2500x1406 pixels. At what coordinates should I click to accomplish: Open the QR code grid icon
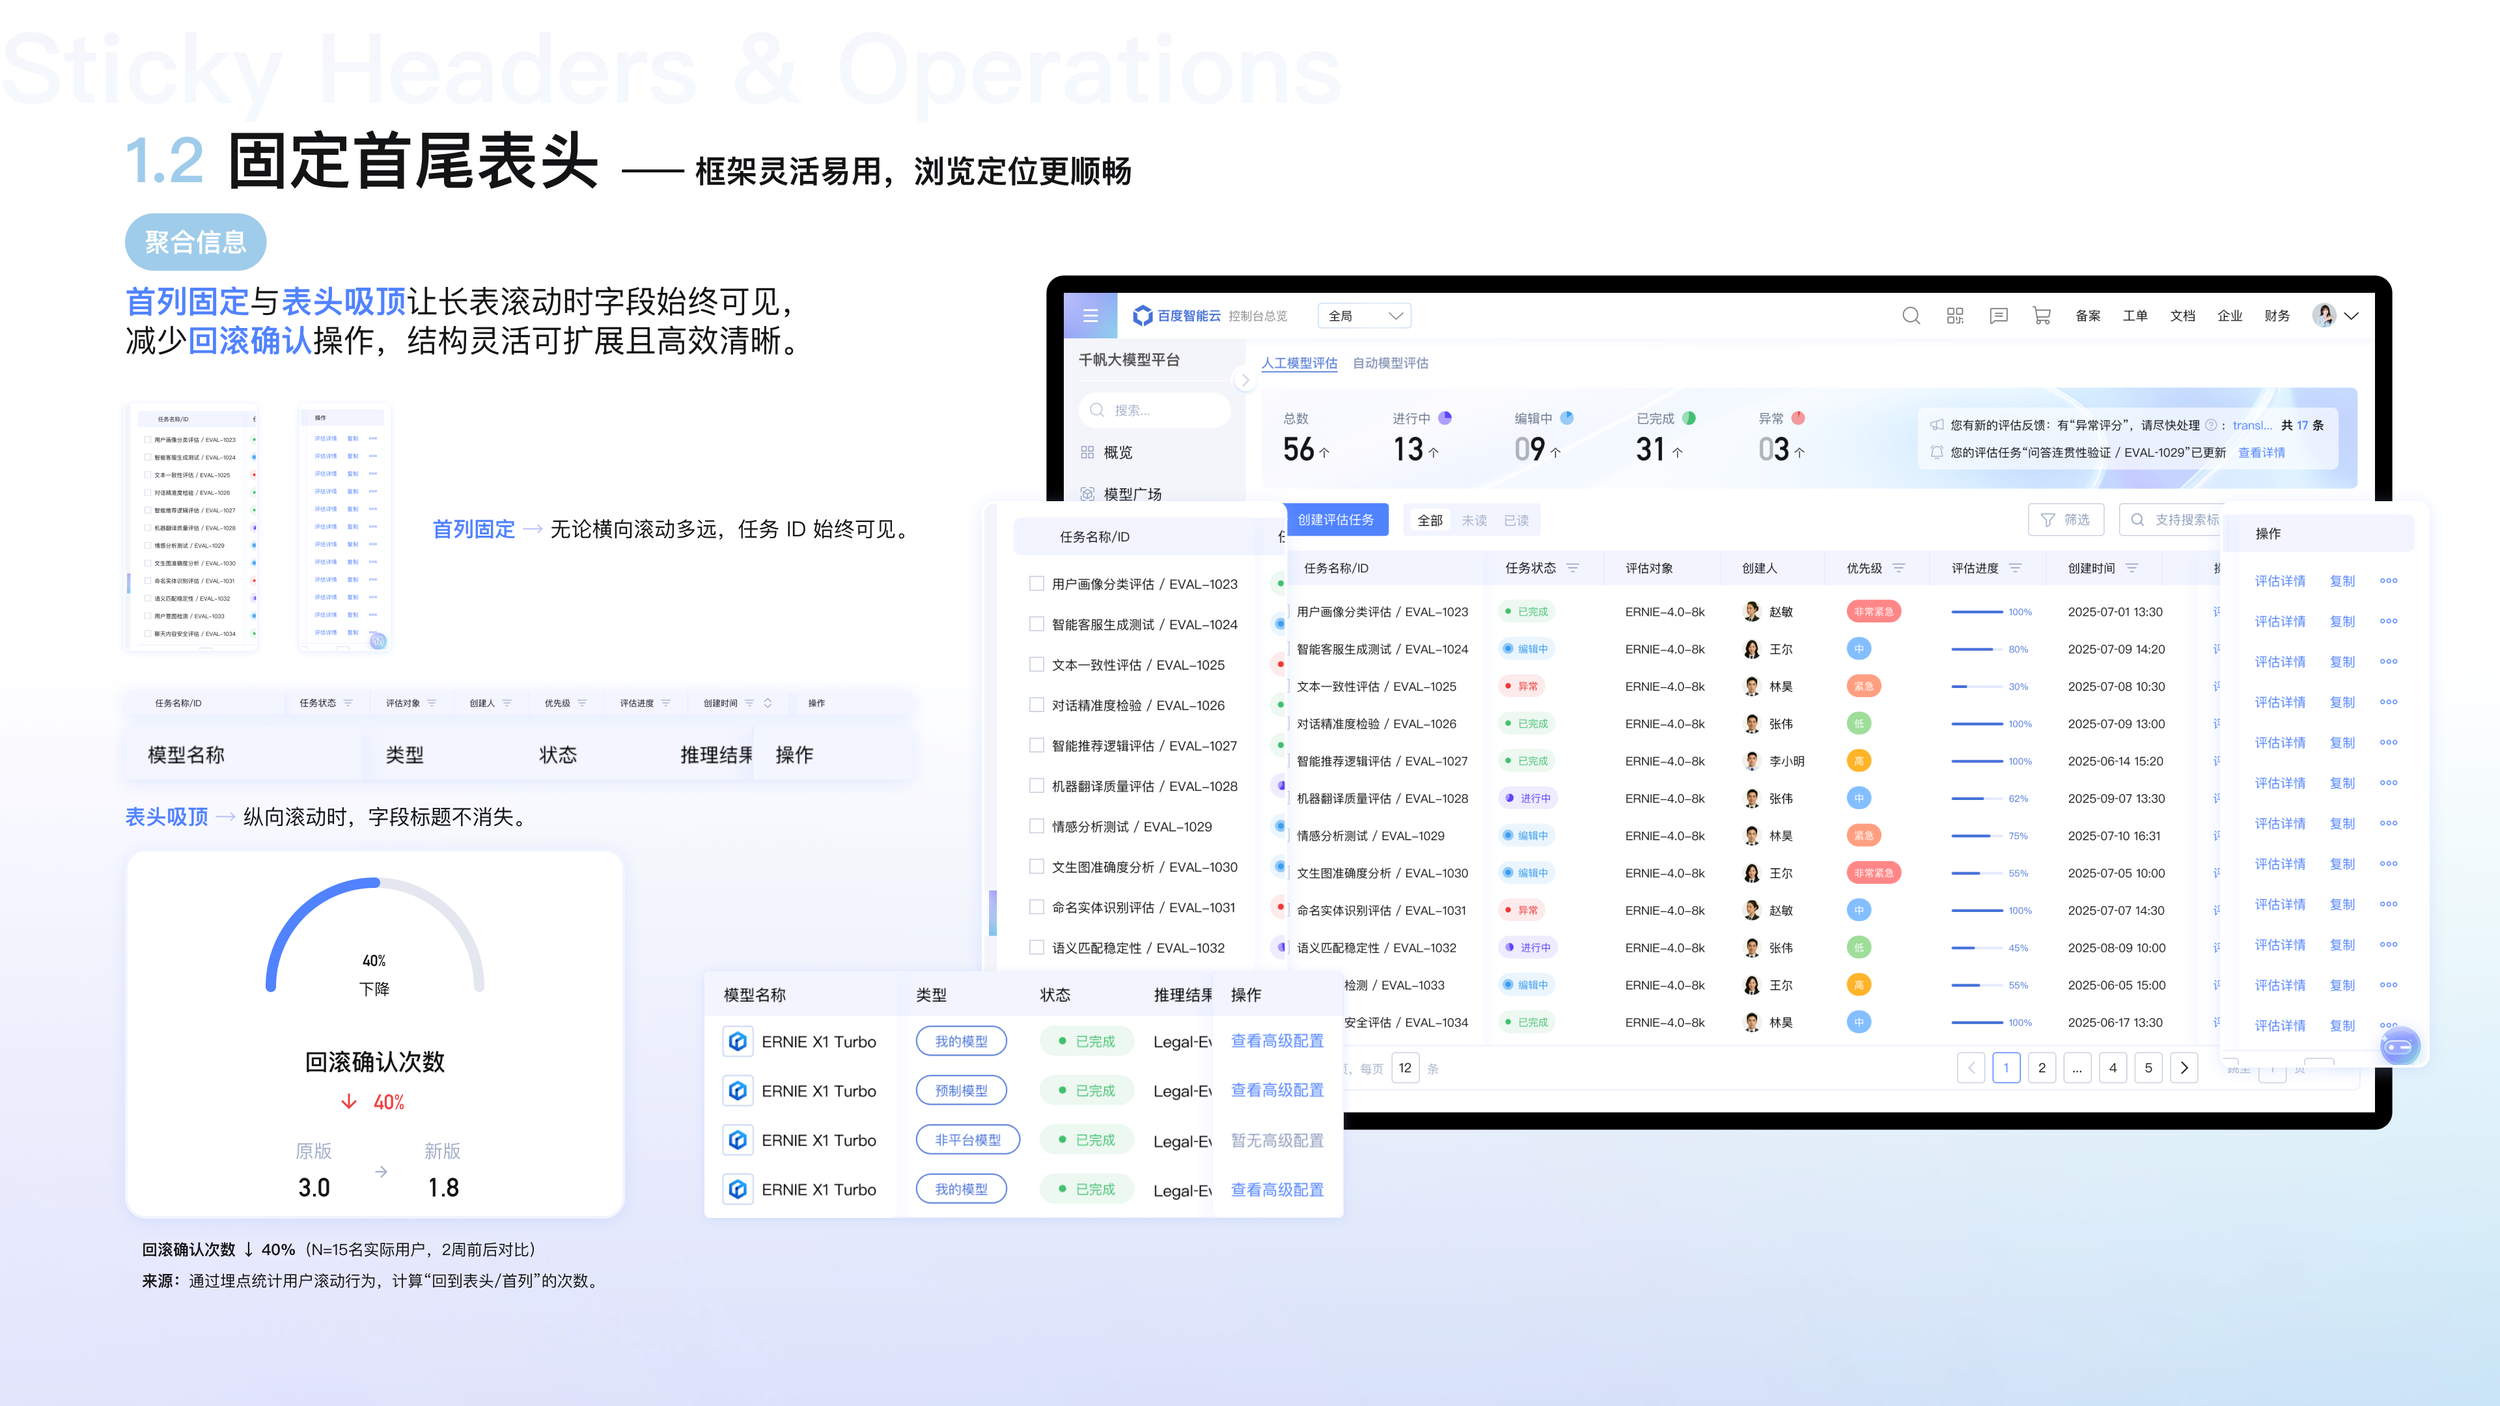pyautogui.click(x=1954, y=316)
